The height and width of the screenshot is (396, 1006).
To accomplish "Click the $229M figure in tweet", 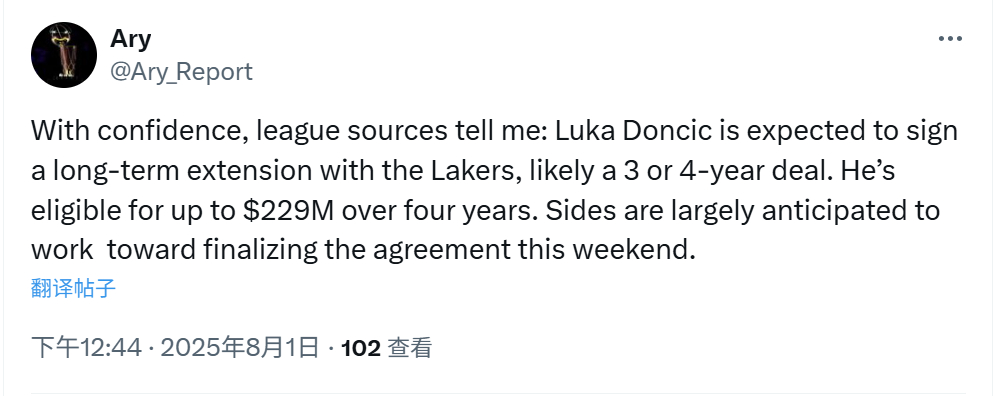I will (x=288, y=211).
